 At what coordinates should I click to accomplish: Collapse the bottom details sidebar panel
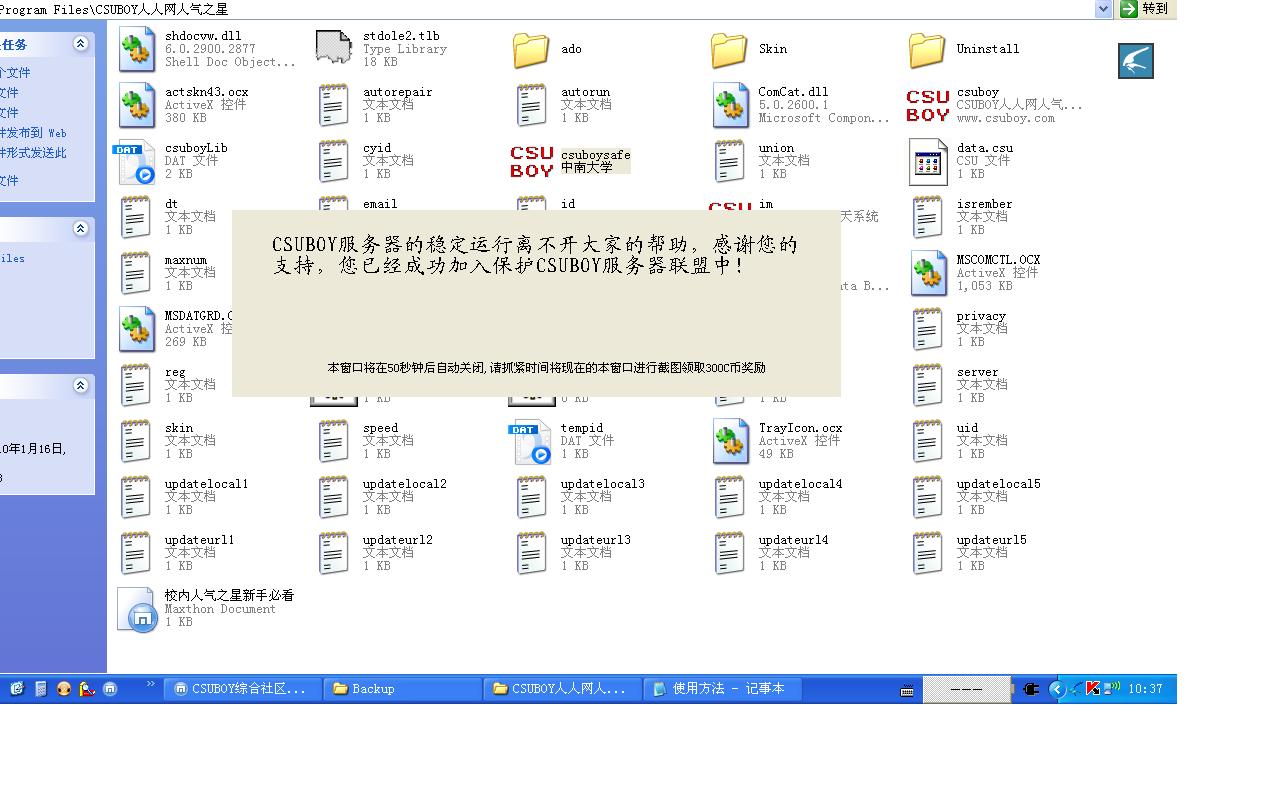80,386
